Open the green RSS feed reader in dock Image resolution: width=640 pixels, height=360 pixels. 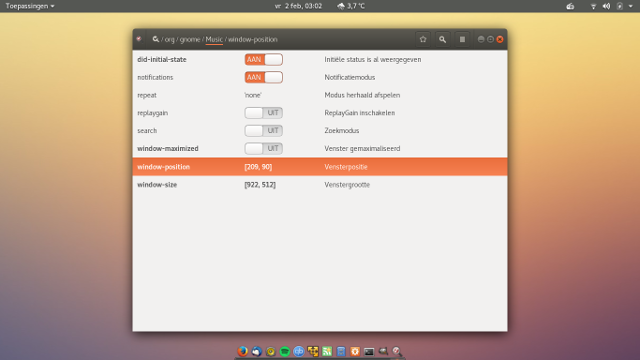click(x=327, y=351)
